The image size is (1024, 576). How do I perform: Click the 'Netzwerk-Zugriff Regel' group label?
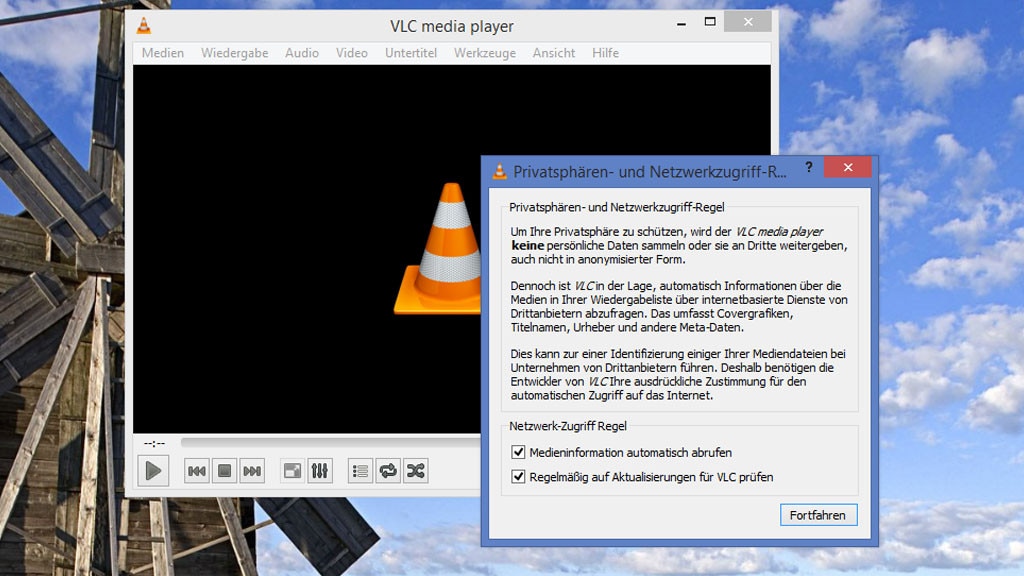[x=568, y=426]
